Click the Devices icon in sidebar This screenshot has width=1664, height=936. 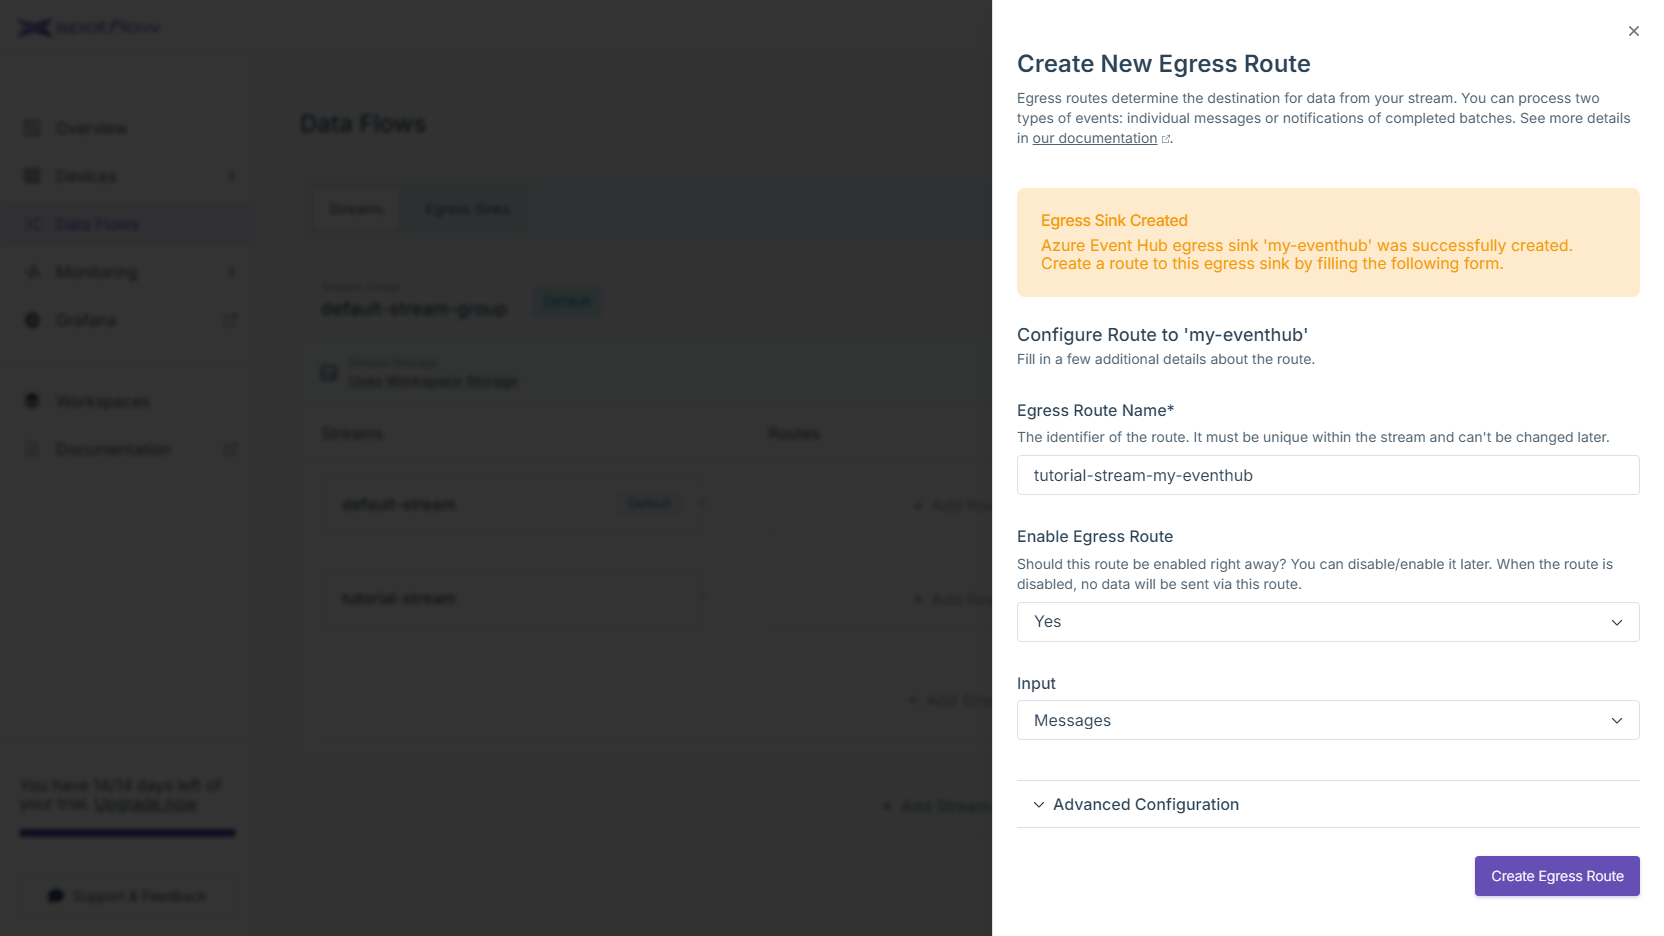pos(33,176)
